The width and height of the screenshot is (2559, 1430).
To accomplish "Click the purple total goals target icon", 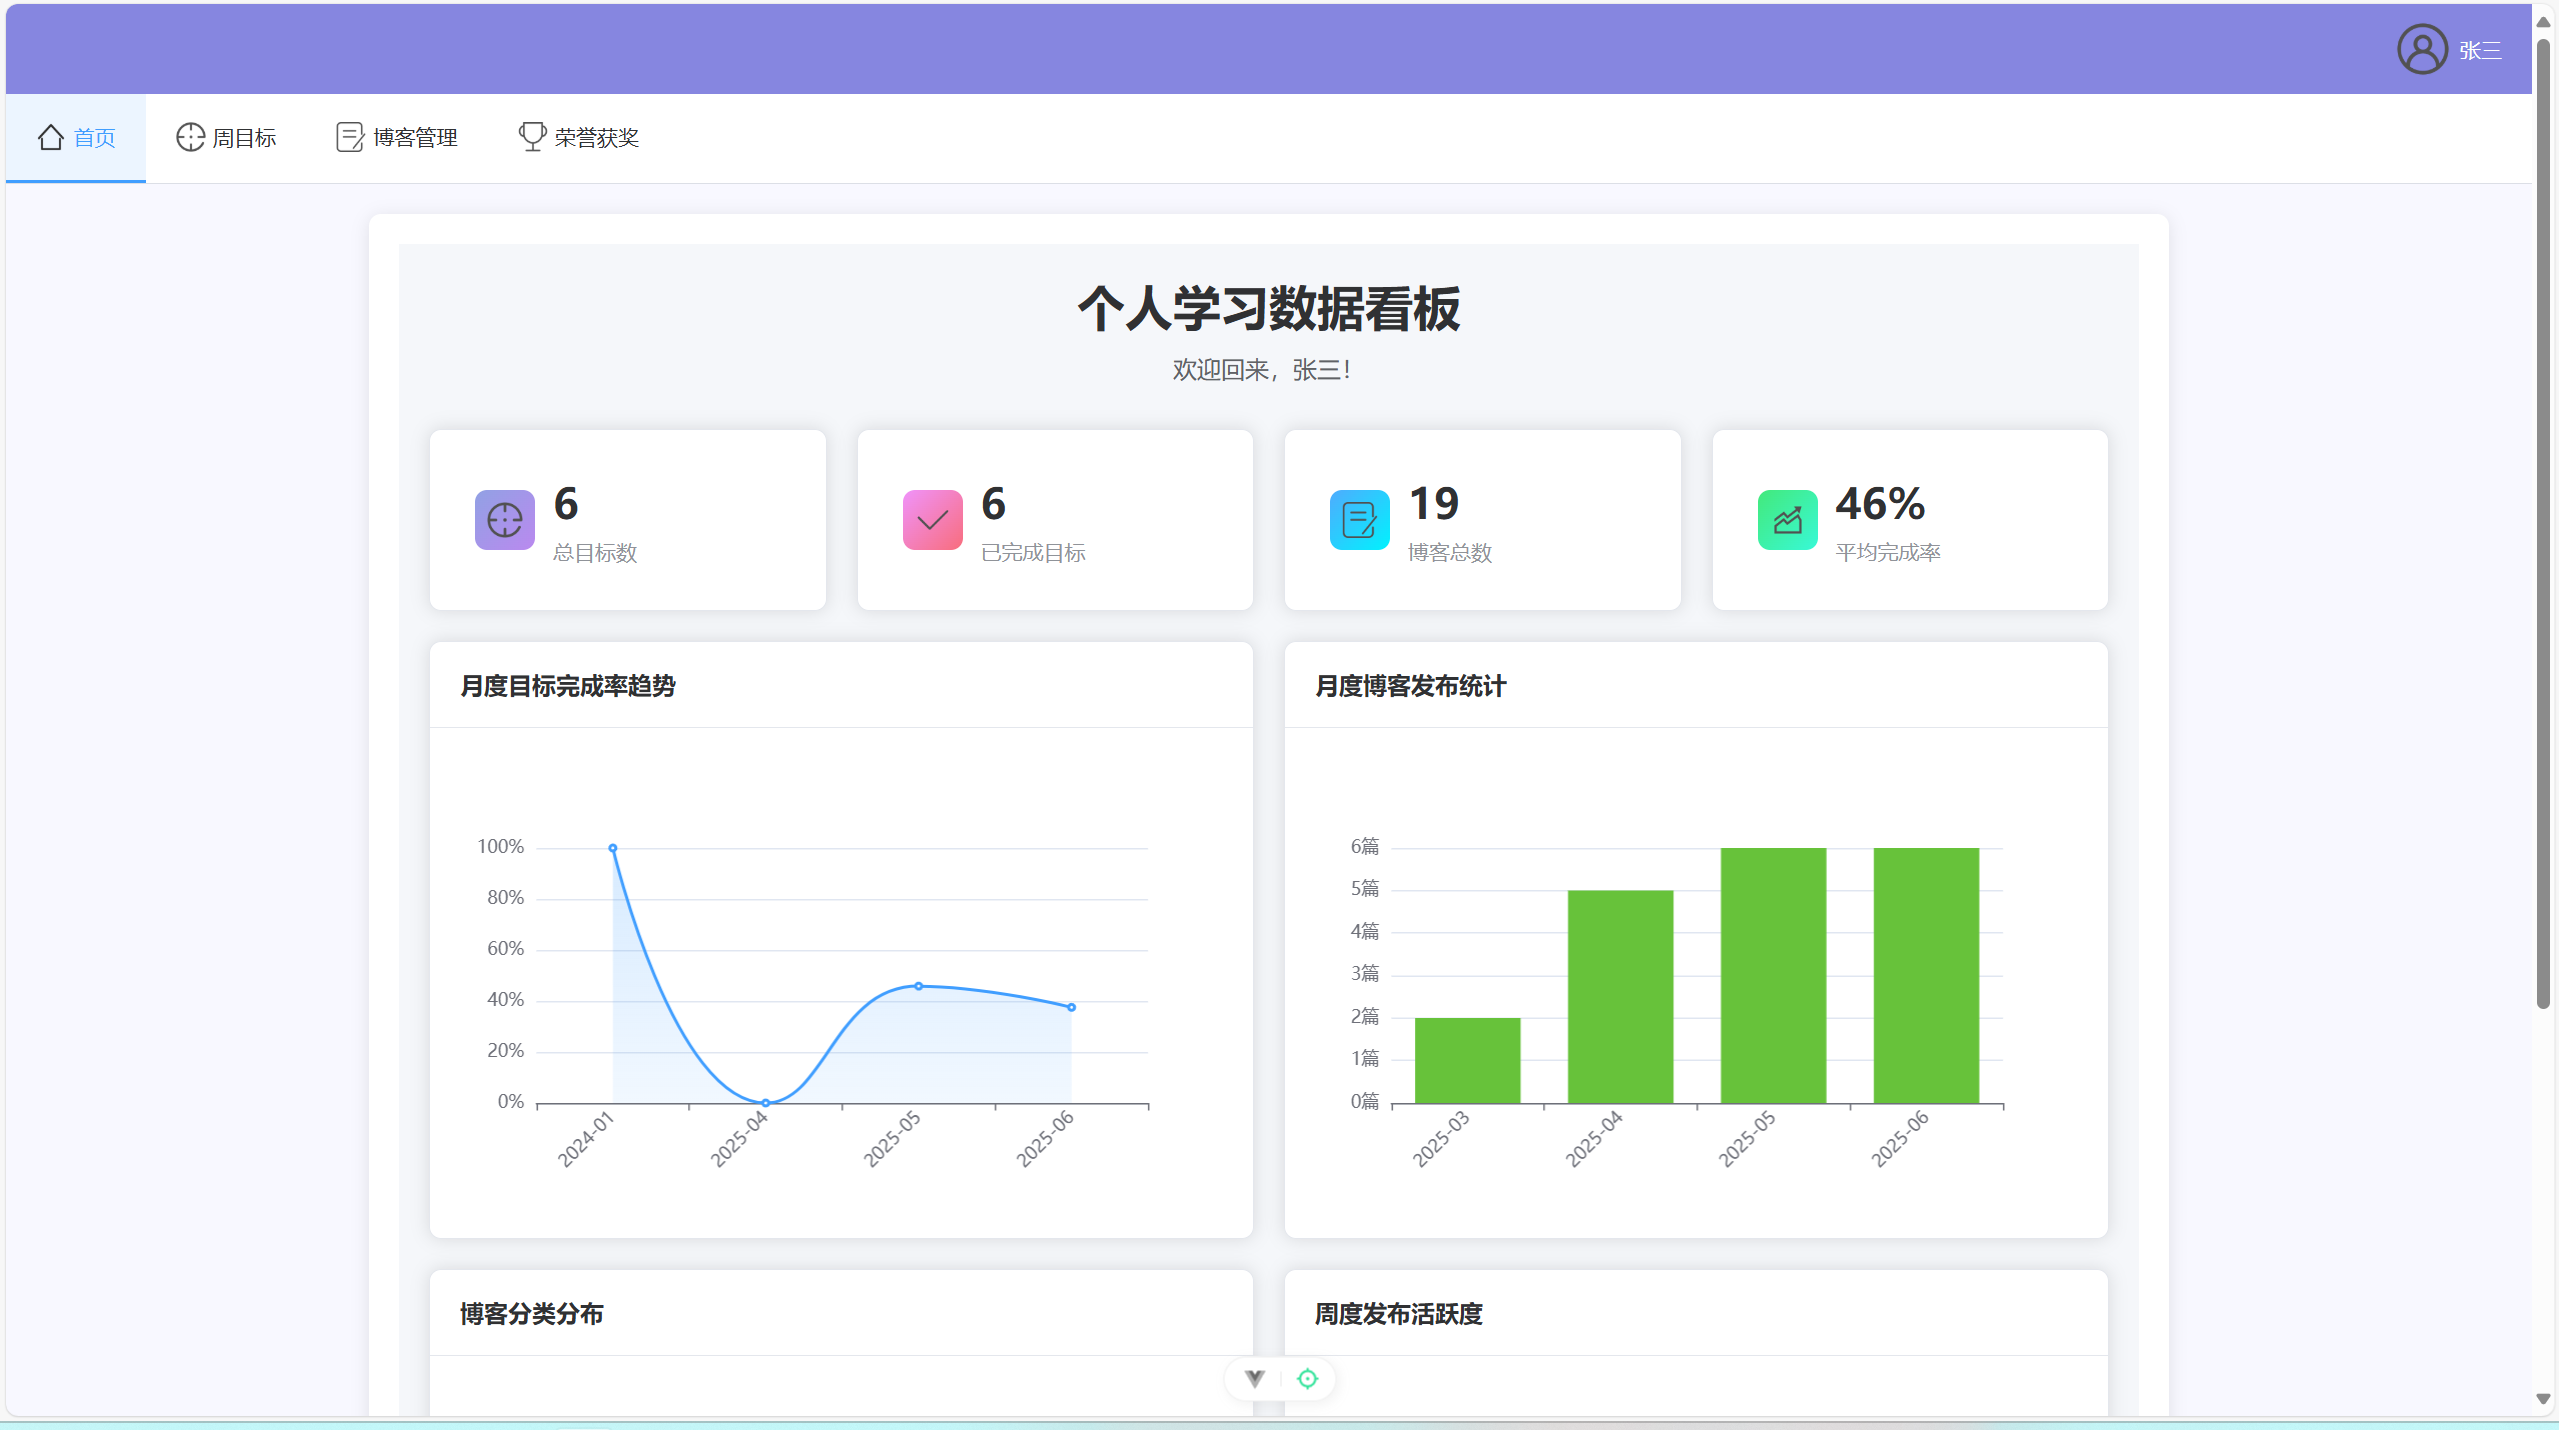I will click(505, 520).
